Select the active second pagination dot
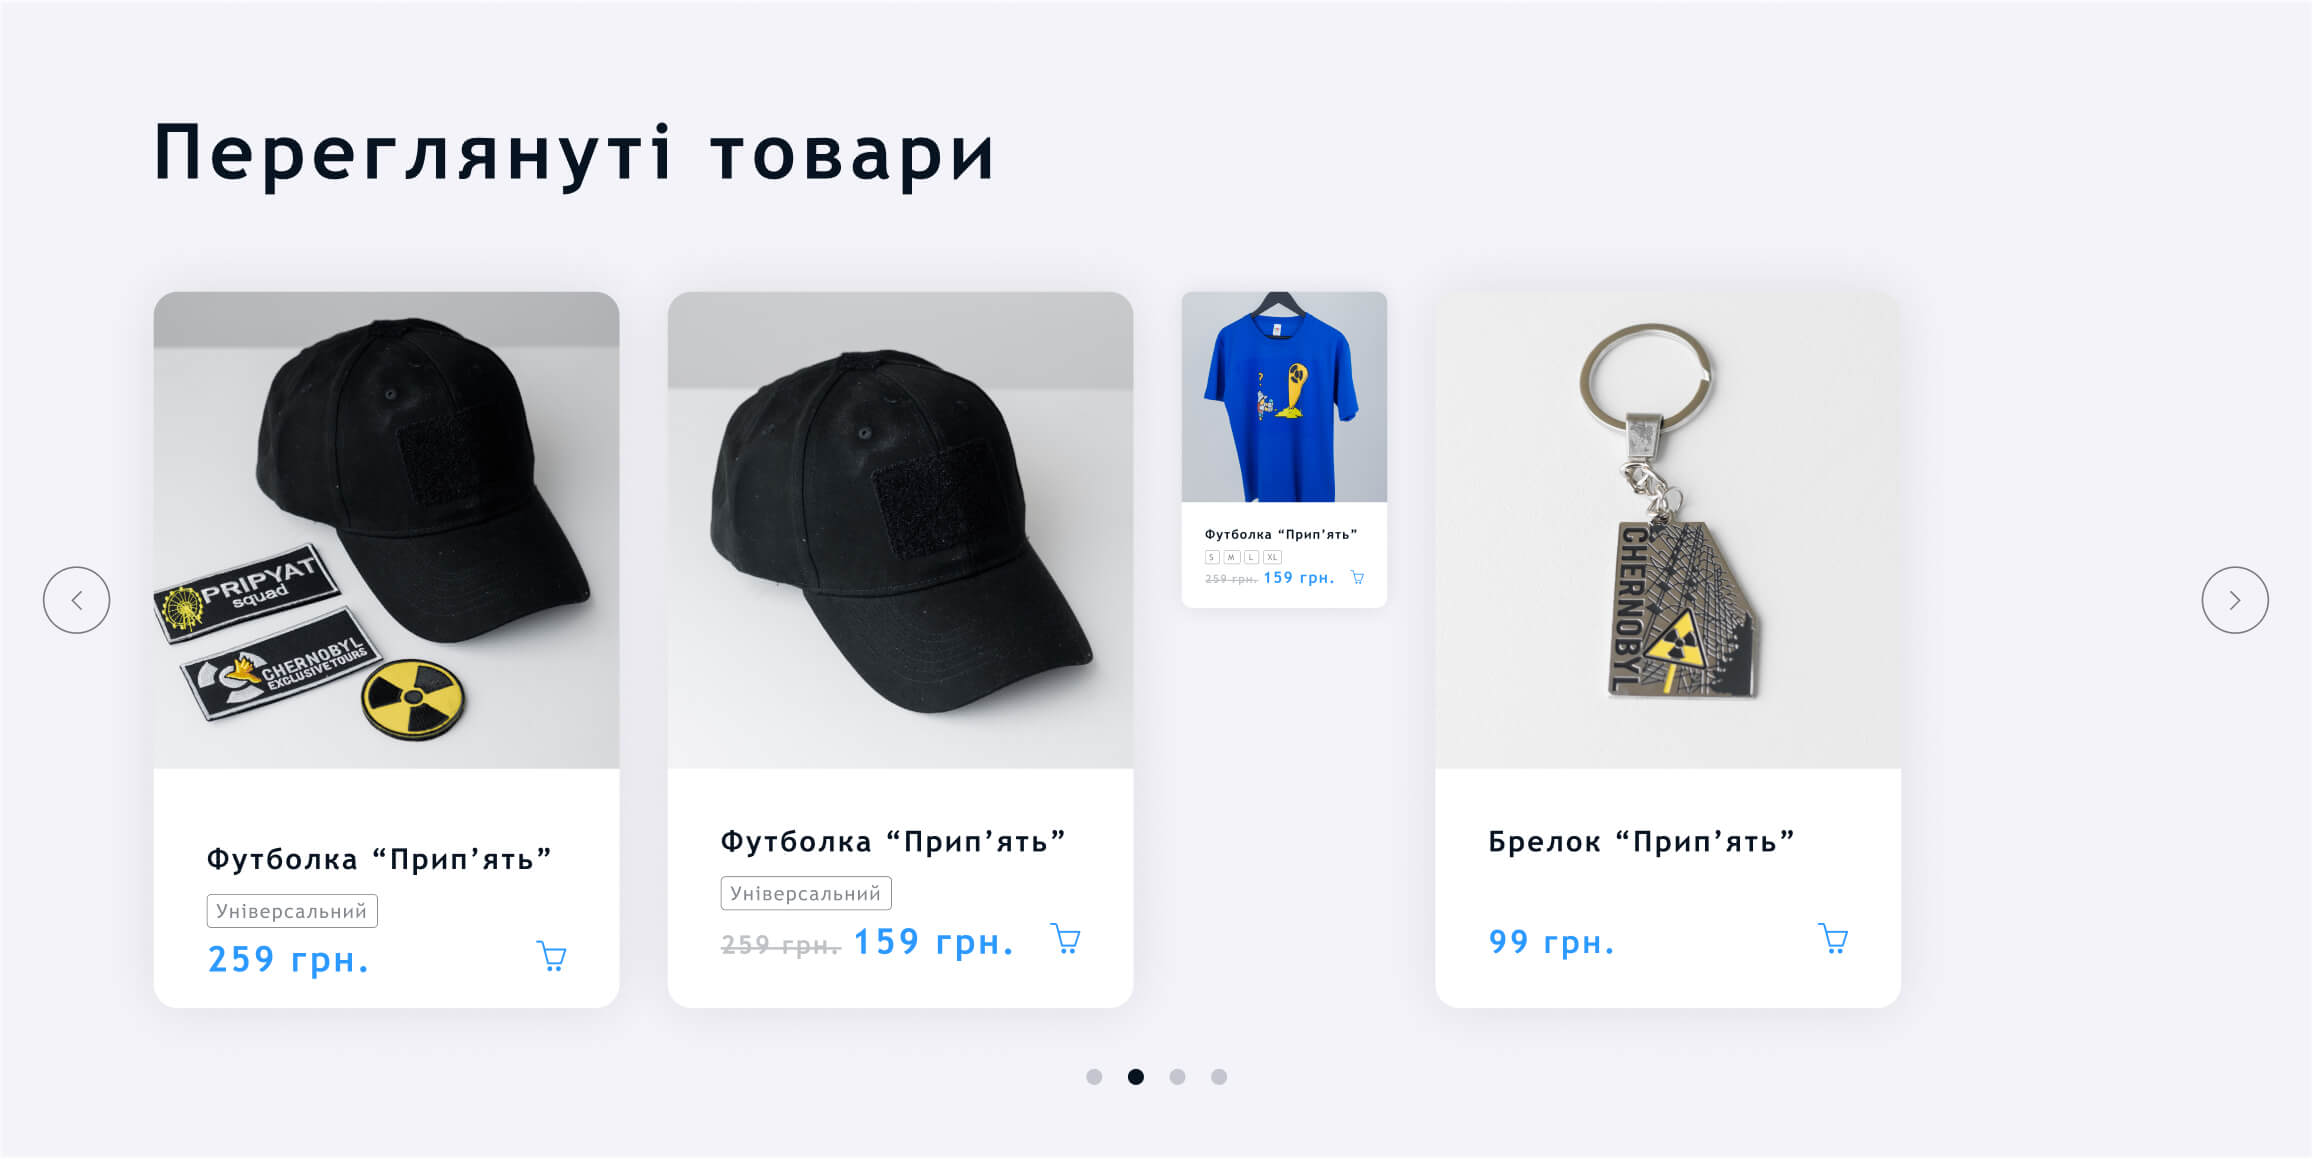The width and height of the screenshot is (2314, 1159). 1136,1077
